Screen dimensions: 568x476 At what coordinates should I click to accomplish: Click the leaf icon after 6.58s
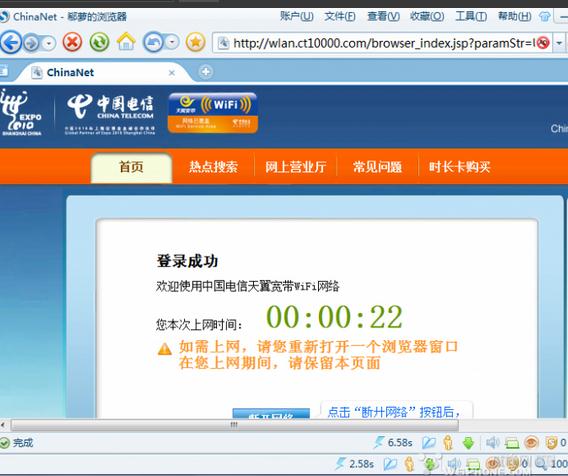click(429, 443)
